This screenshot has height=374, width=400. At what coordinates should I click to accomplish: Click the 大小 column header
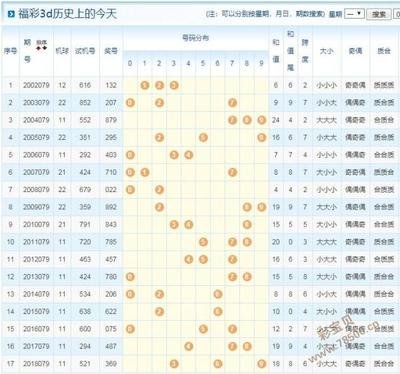click(326, 51)
